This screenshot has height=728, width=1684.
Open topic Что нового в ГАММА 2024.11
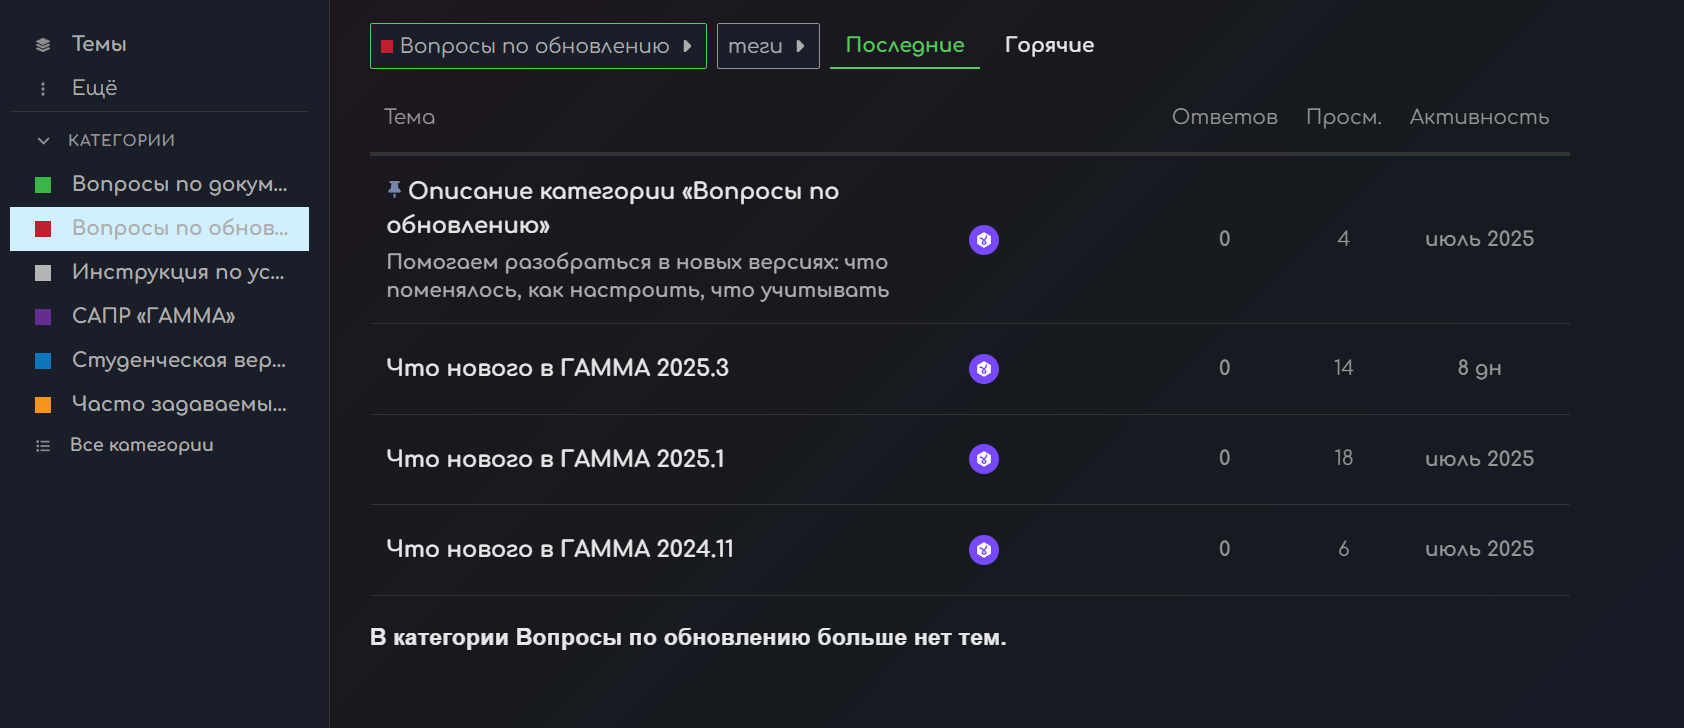[x=560, y=549]
